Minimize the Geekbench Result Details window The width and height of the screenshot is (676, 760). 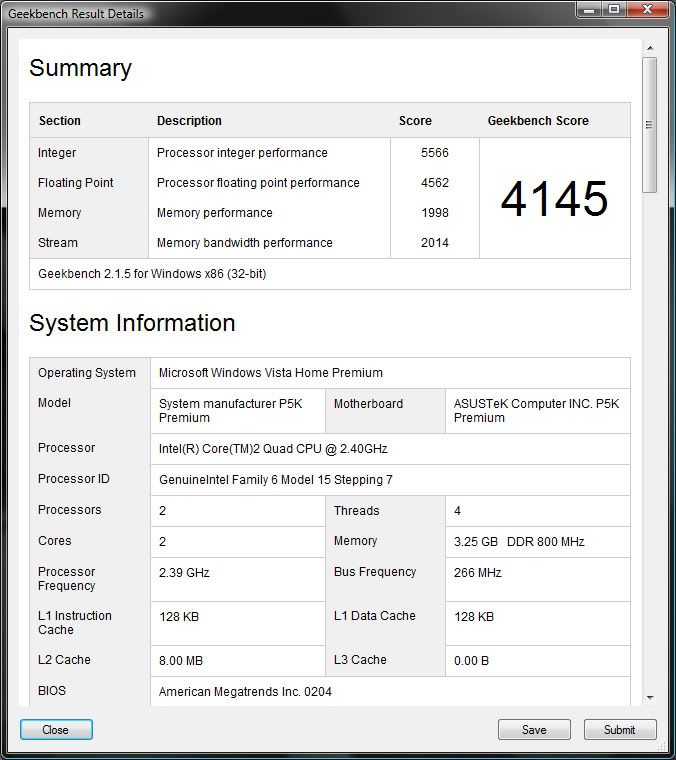pos(589,9)
